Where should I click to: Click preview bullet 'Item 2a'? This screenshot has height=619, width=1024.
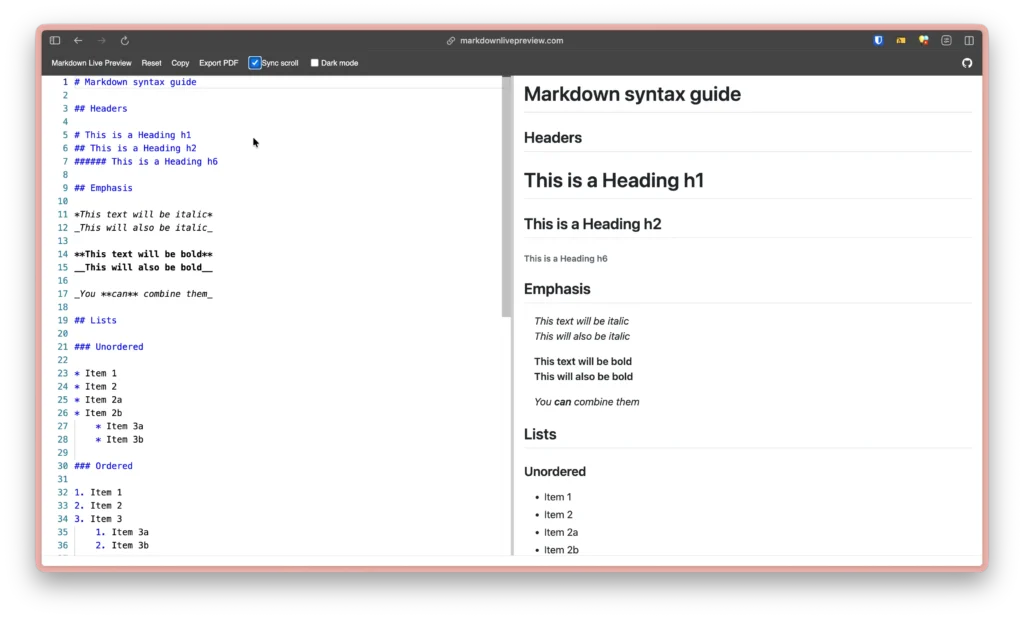point(561,532)
